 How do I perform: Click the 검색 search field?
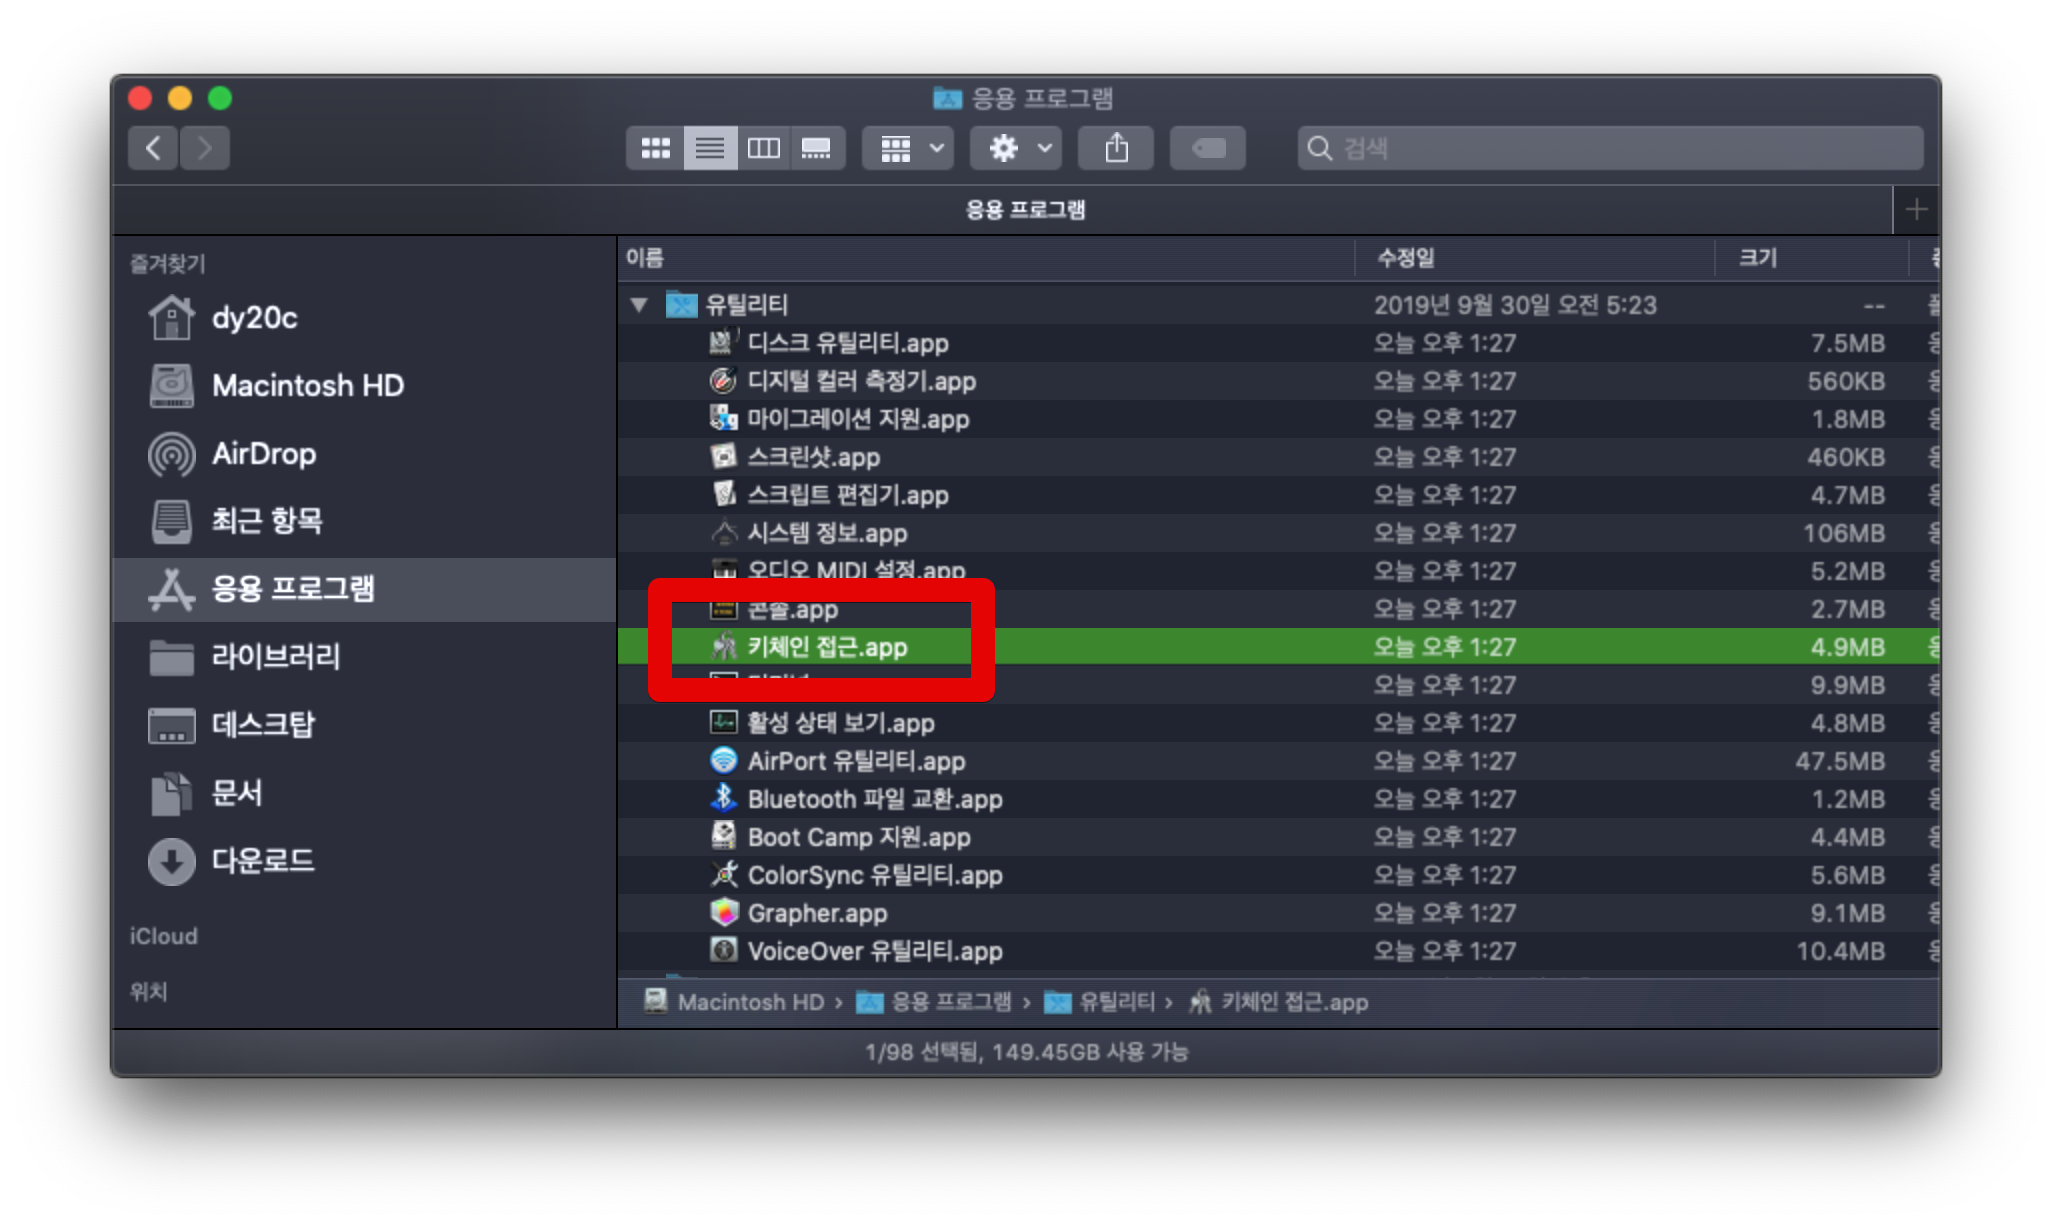pyautogui.click(x=1610, y=148)
